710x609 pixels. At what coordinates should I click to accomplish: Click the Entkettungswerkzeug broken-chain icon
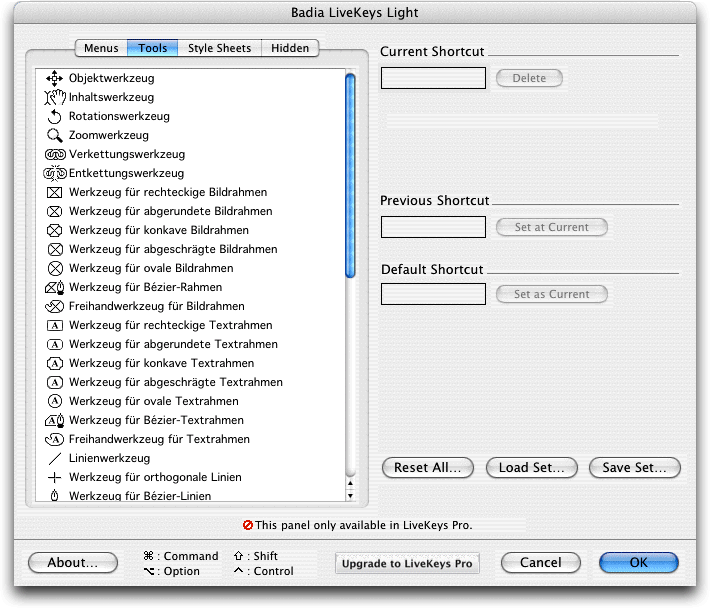55,173
